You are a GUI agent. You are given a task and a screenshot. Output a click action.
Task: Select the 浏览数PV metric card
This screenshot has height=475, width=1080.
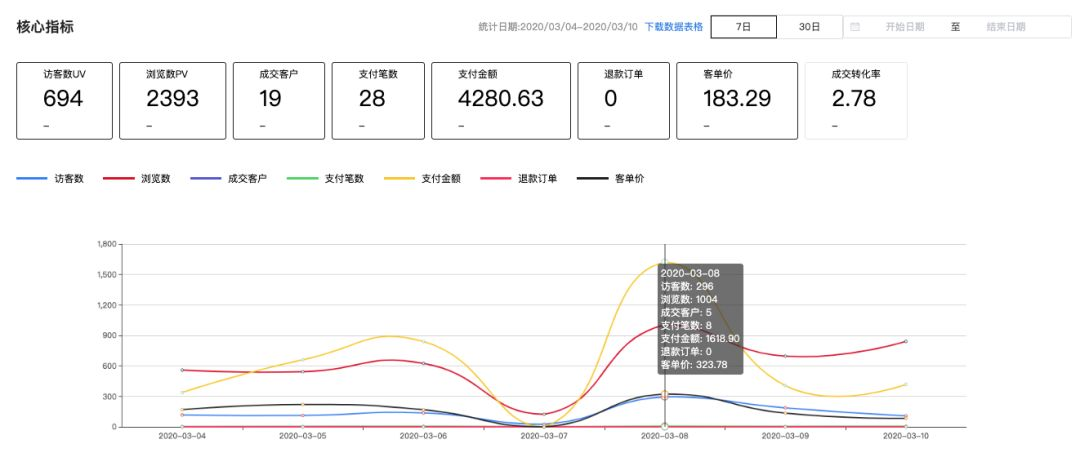click(x=172, y=101)
